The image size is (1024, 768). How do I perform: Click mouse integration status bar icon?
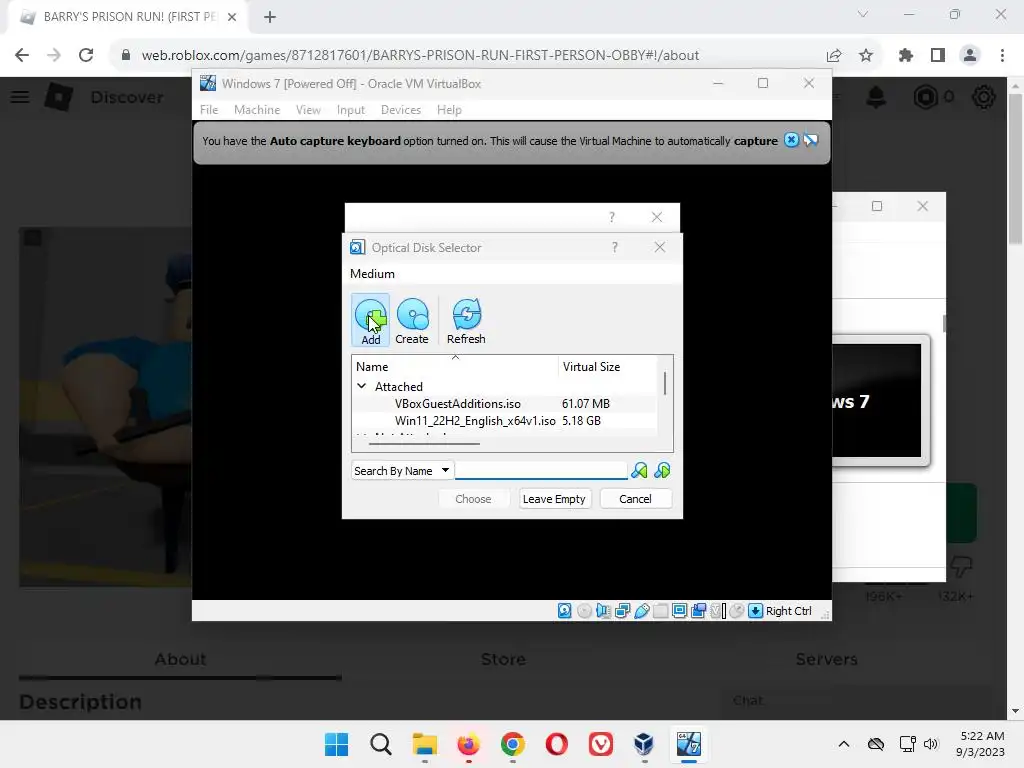[x=737, y=611]
